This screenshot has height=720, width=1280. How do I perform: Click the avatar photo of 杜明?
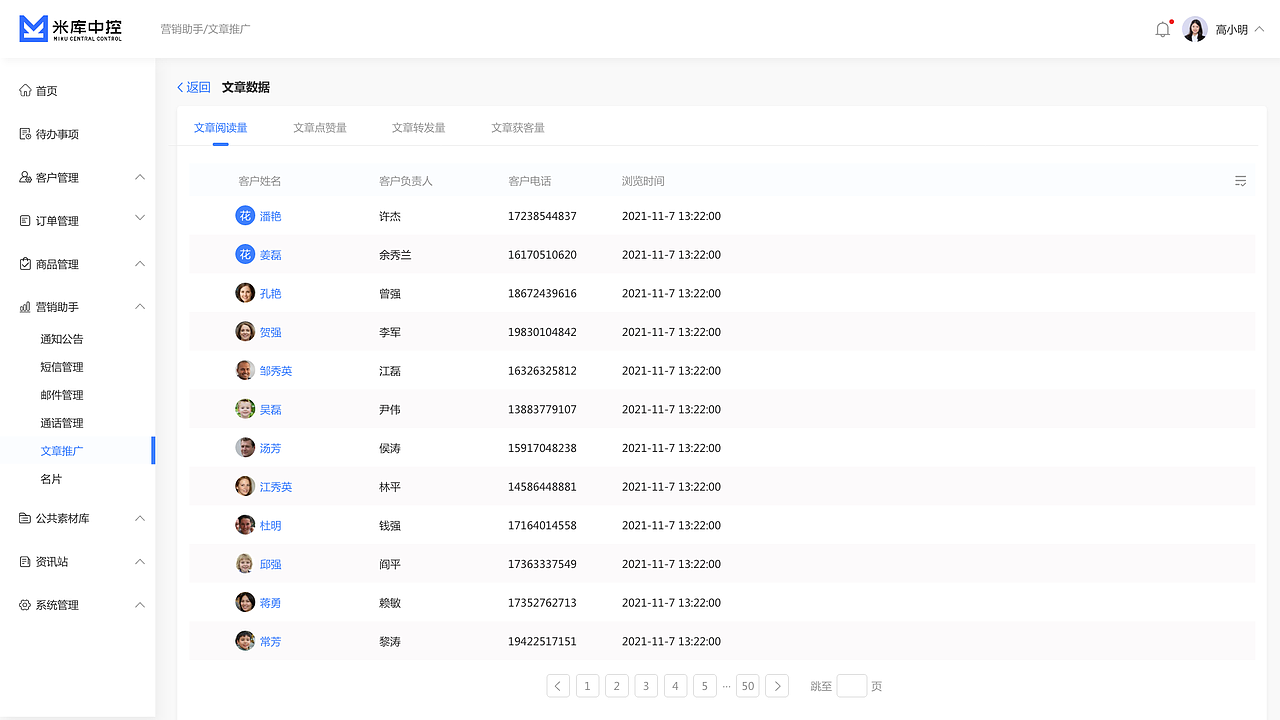(x=245, y=525)
